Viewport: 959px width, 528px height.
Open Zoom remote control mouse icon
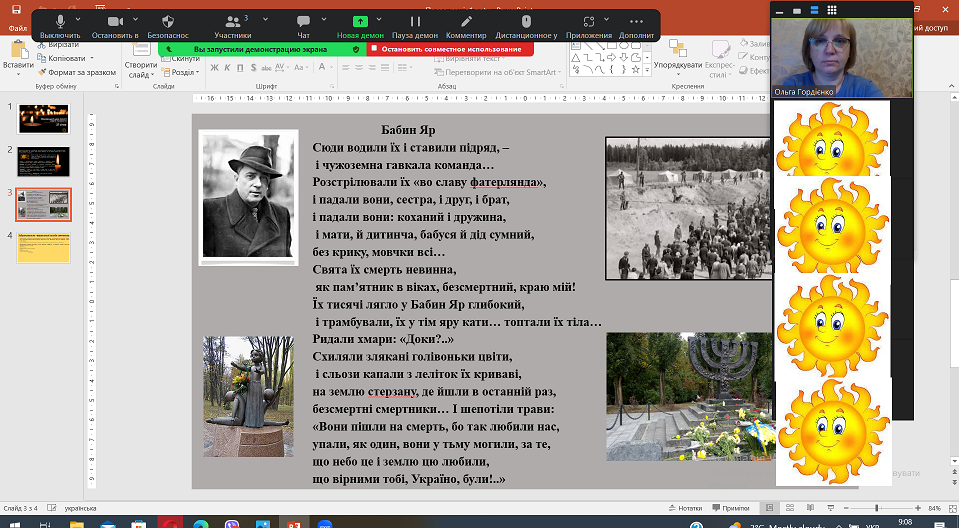point(526,26)
